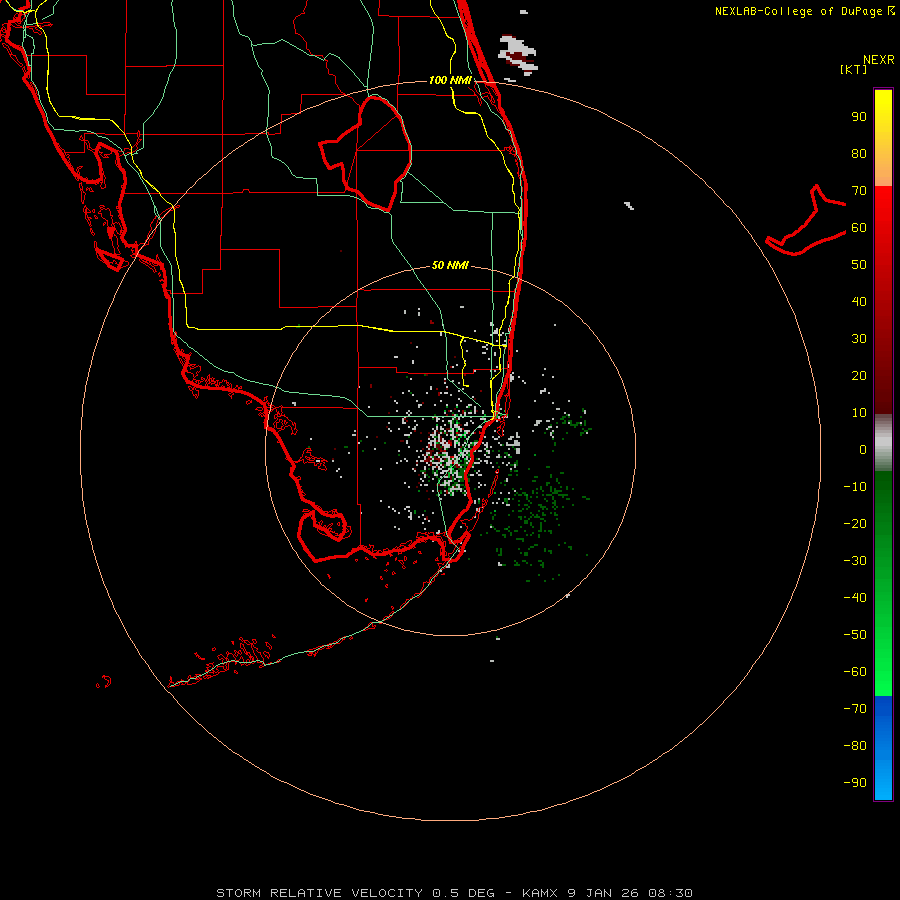Click the 80 kt scale label
The width and height of the screenshot is (900, 900).
[859, 154]
